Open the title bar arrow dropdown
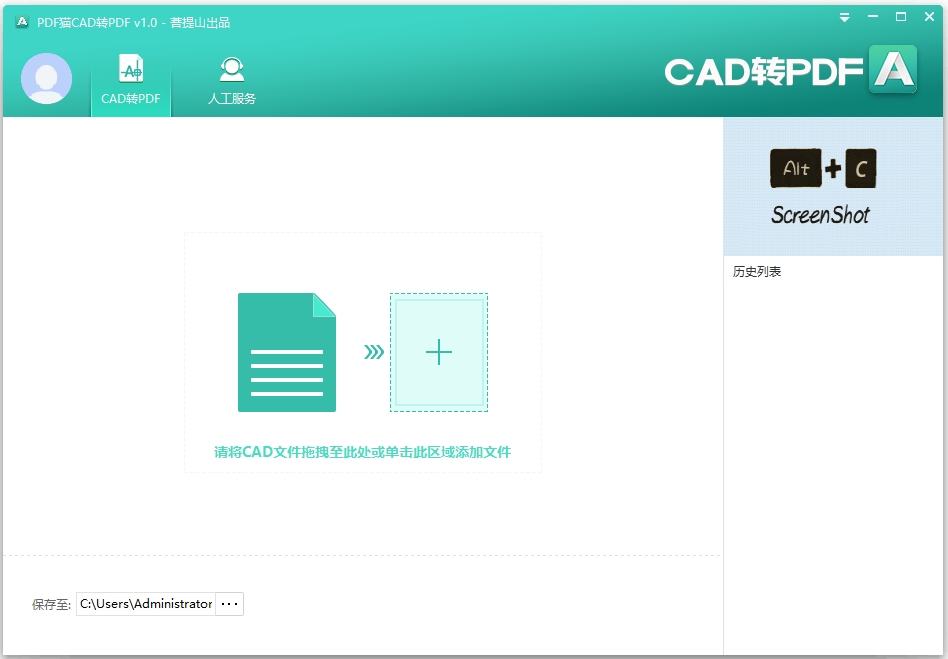This screenshot has height=659, width=948. click(x=844, y=17)
